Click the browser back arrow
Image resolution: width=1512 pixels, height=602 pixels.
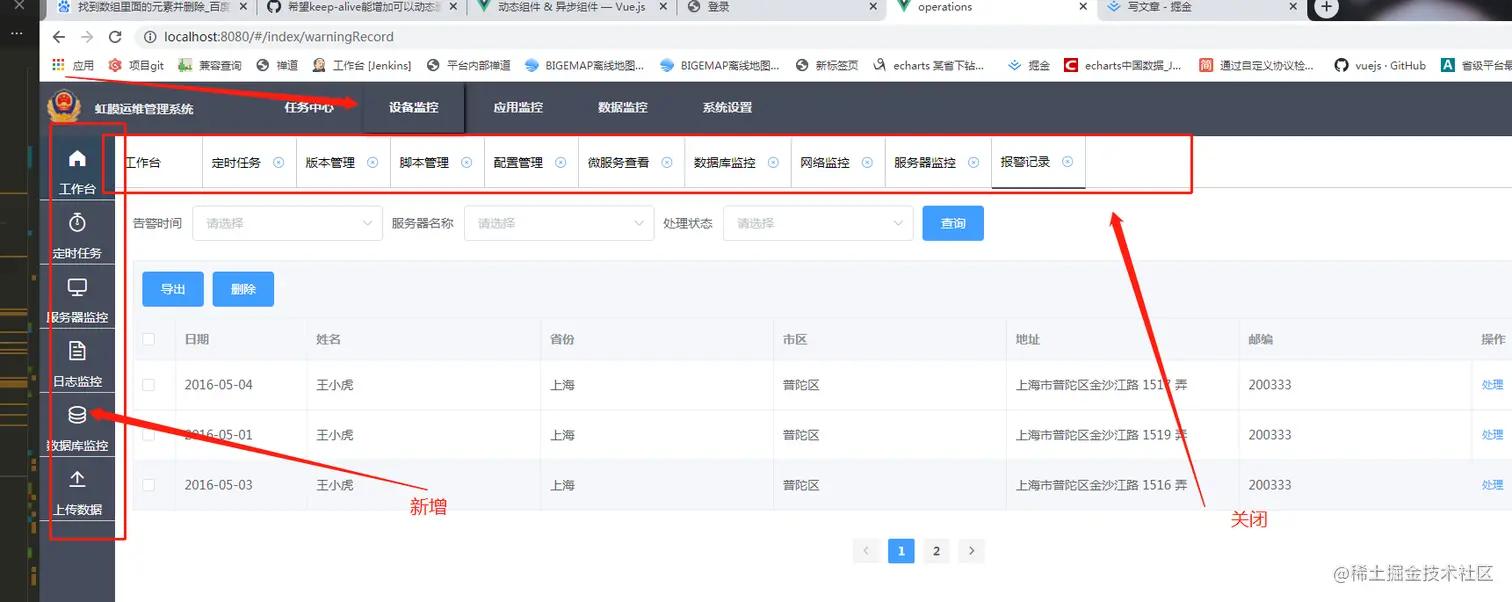(x=58, y=37)
